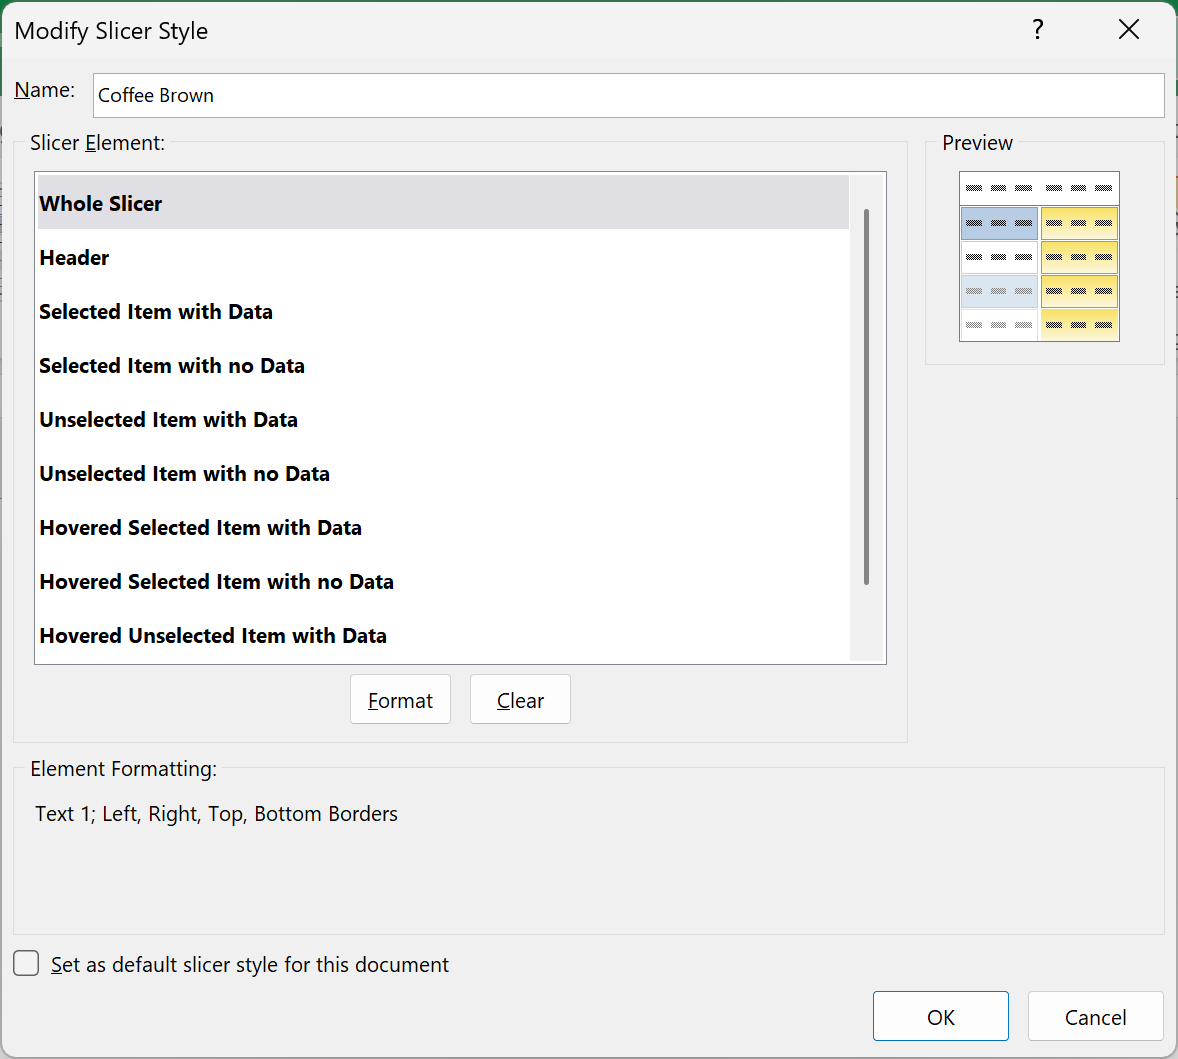Select Hovered Unselected Item with Data
The height and width of the screenshot is (1059, 1178).
[x=443, y=636]
